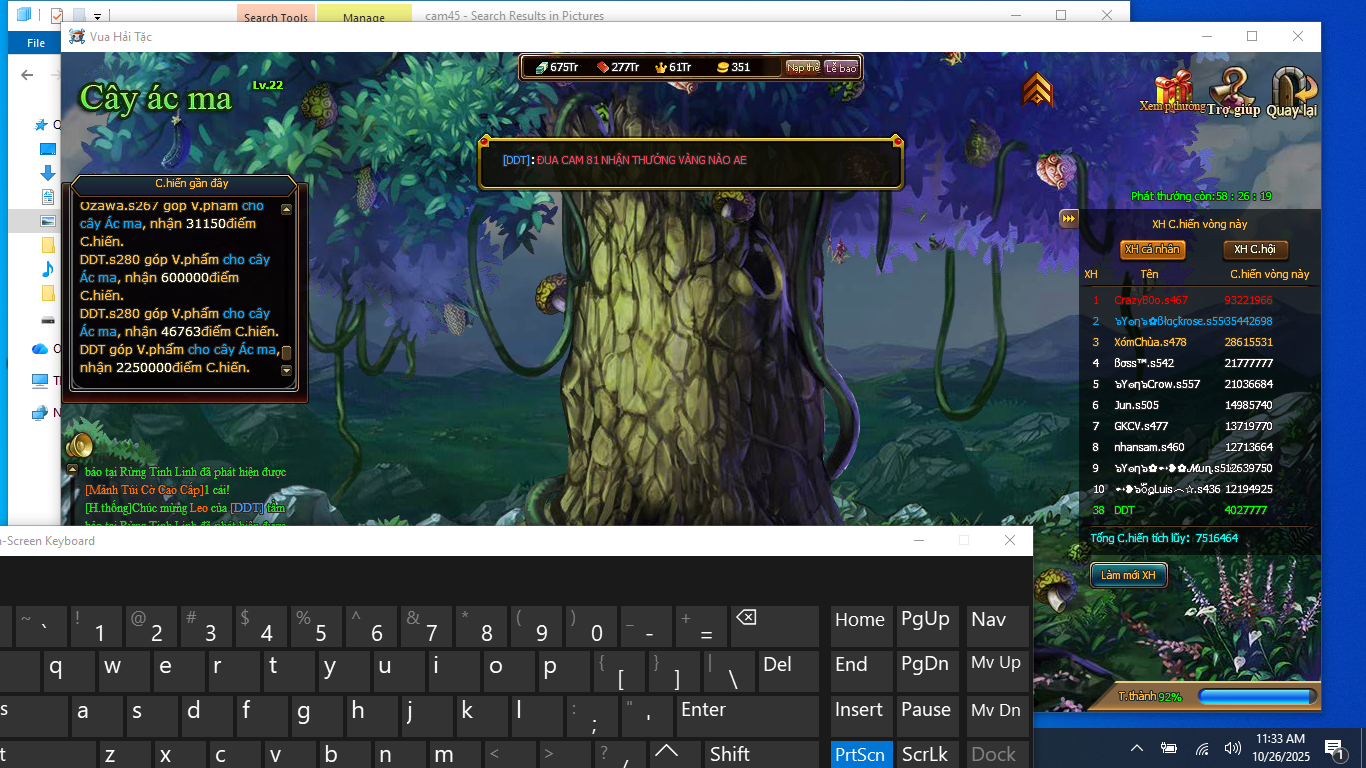Click the taskbar battery icon
Image resolution: width=1366 pixels, height=768 pixels.
point(1168,748)
